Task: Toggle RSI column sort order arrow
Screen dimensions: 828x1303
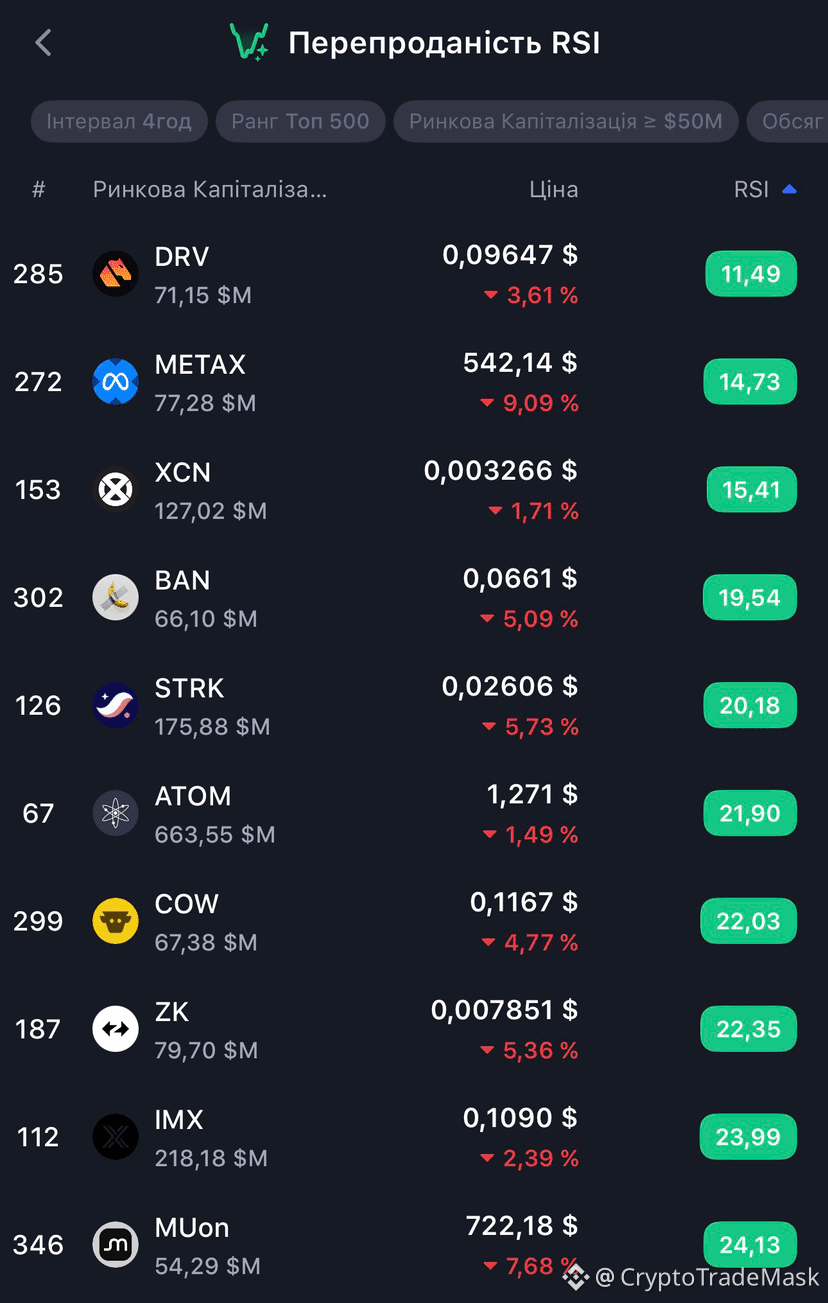Action: point(789,189)
